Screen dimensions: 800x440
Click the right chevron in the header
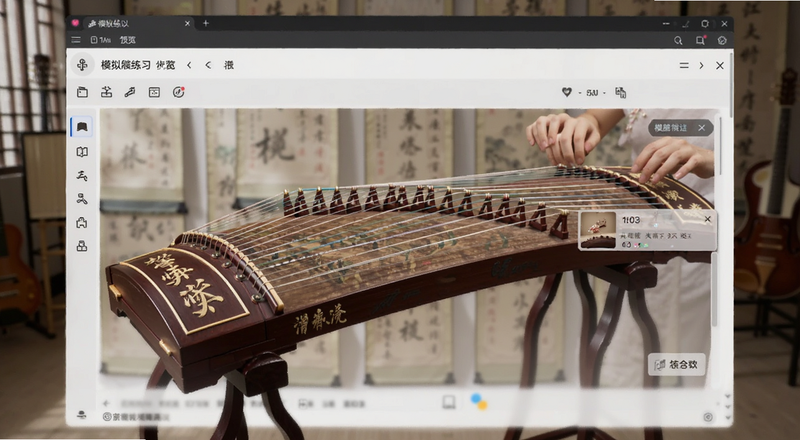click(x=702, y=65)
